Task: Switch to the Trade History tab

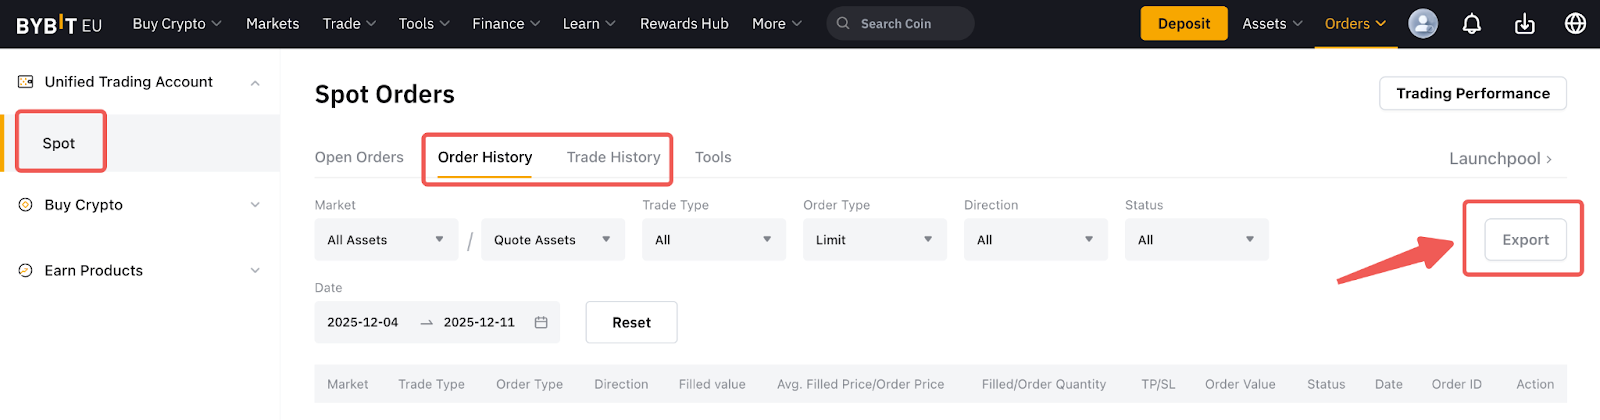Action: (613, 157)
